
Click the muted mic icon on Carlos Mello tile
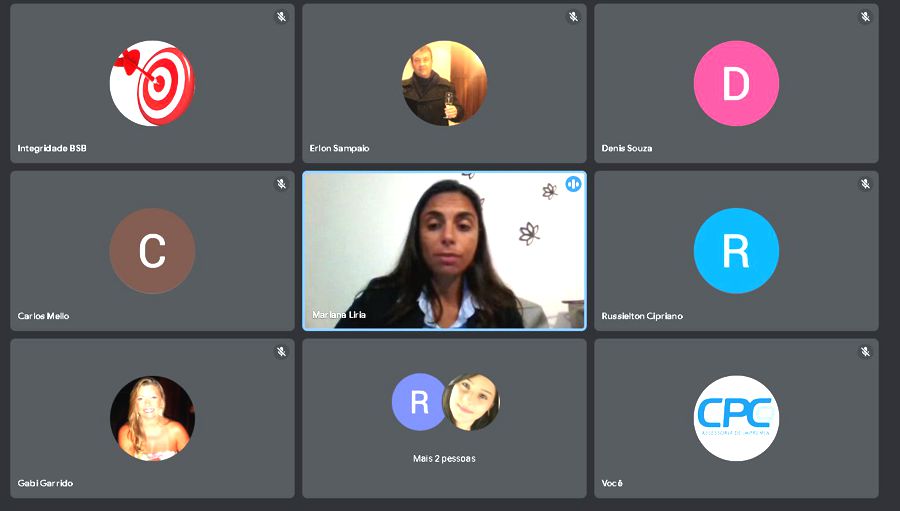click(281, 184)
